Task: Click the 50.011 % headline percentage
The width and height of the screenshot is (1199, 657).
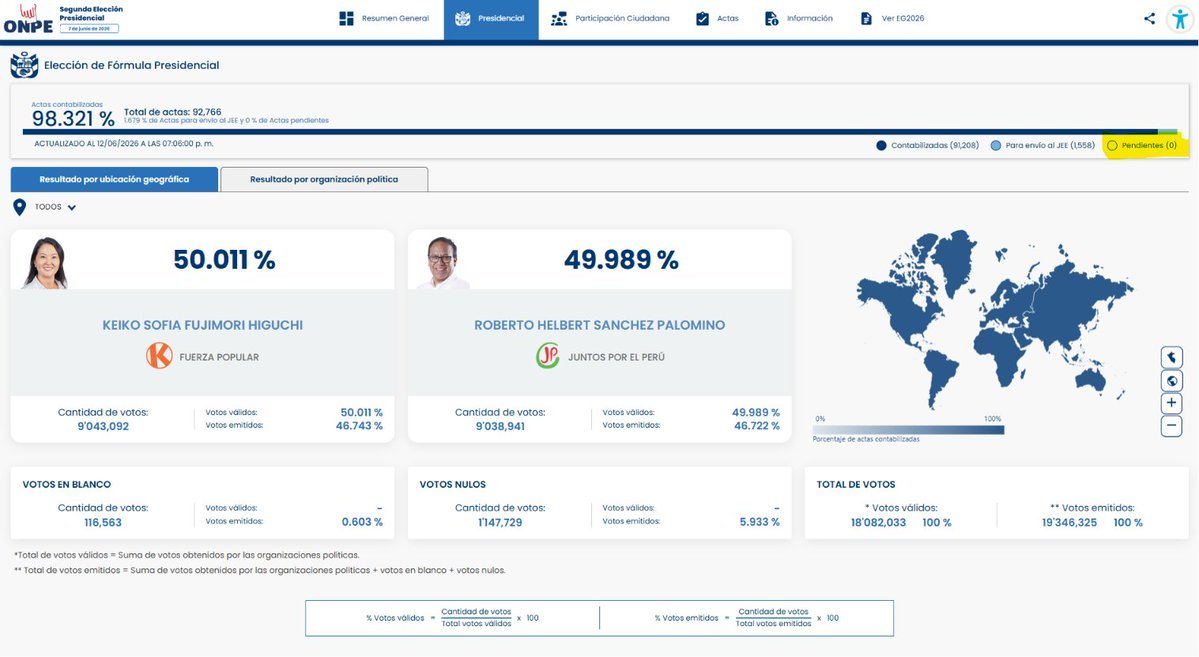Action: click(224, 260)
